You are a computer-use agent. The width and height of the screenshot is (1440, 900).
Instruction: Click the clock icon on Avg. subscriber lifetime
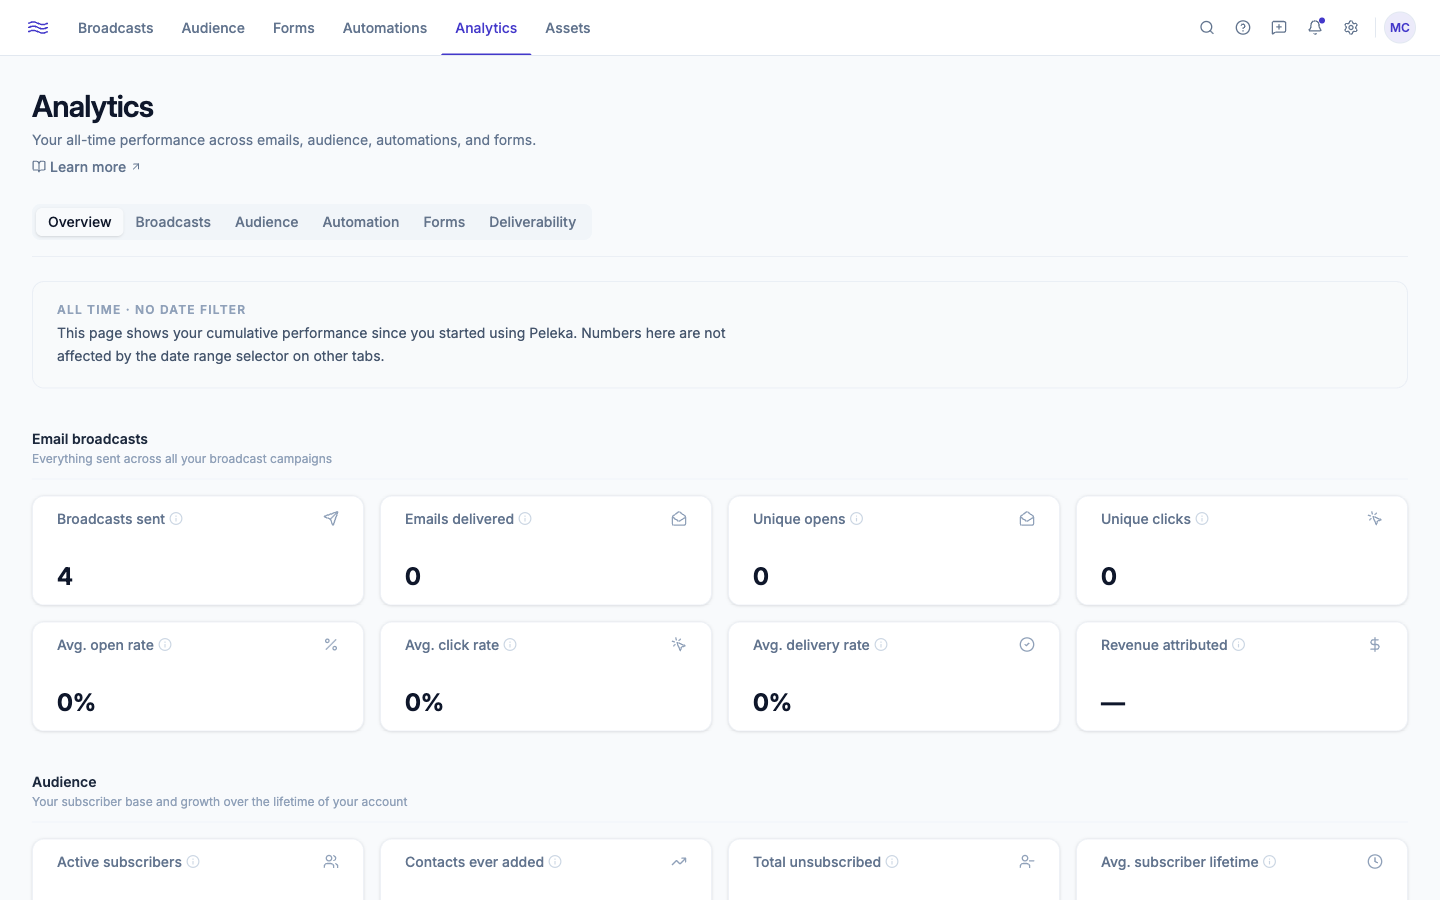point(1375,862)
